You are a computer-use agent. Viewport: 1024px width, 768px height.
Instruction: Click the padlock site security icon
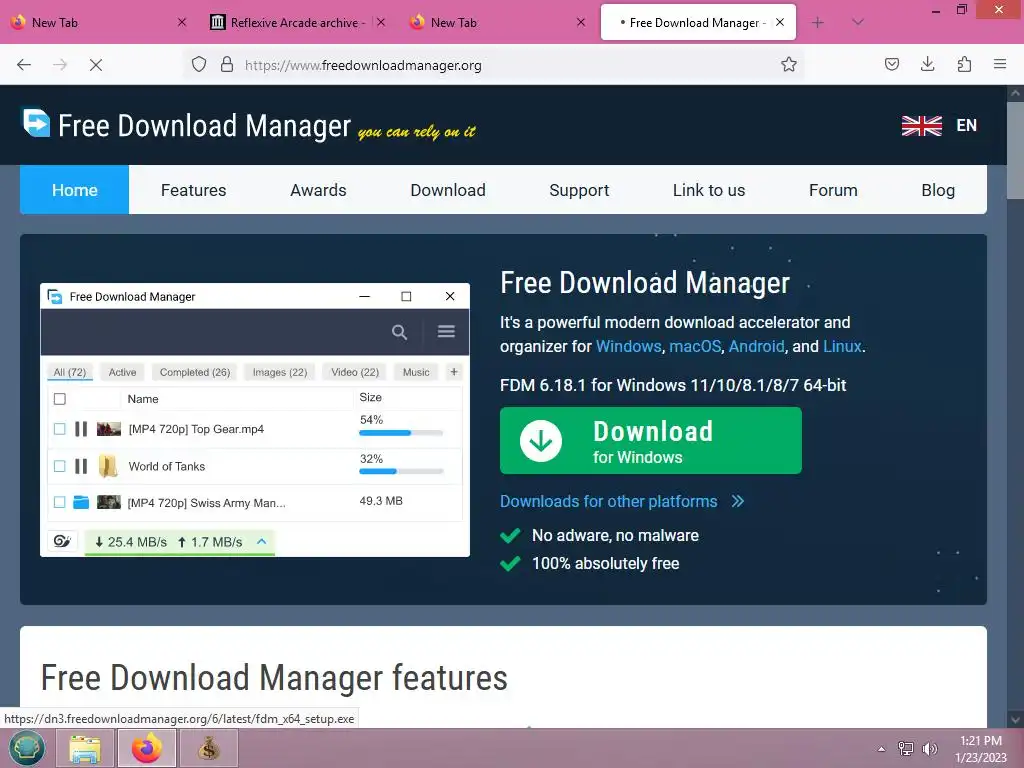[x=227, y=65]
